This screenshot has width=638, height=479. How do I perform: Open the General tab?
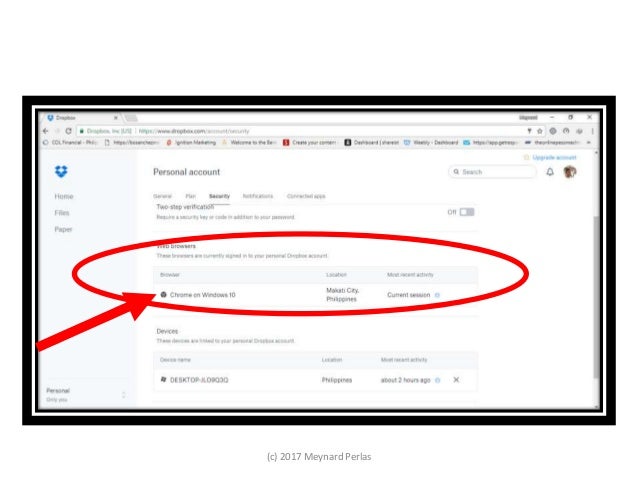(x=162, y=196)
